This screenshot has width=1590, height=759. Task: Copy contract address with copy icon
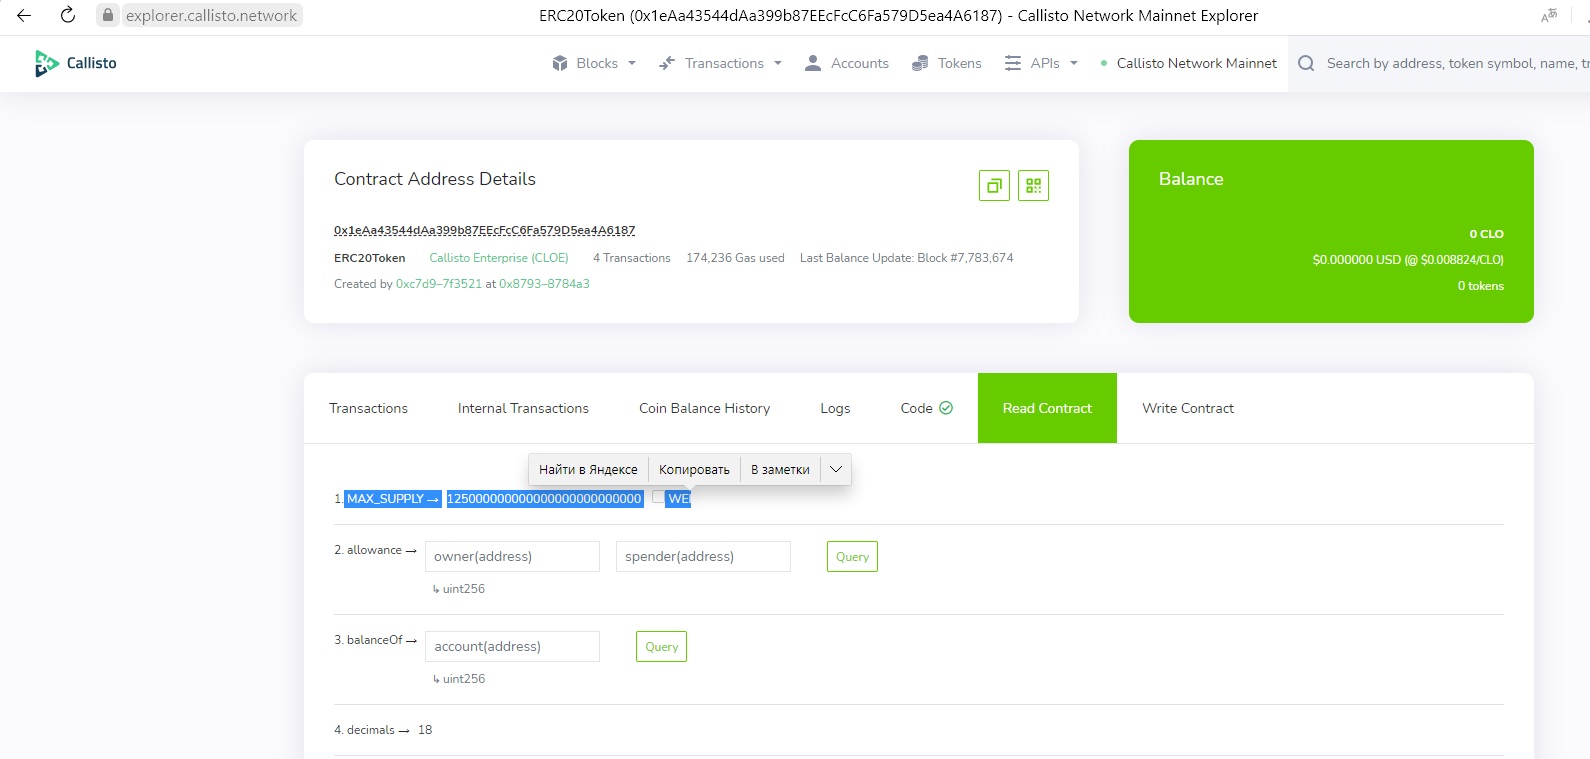[994, 185]
